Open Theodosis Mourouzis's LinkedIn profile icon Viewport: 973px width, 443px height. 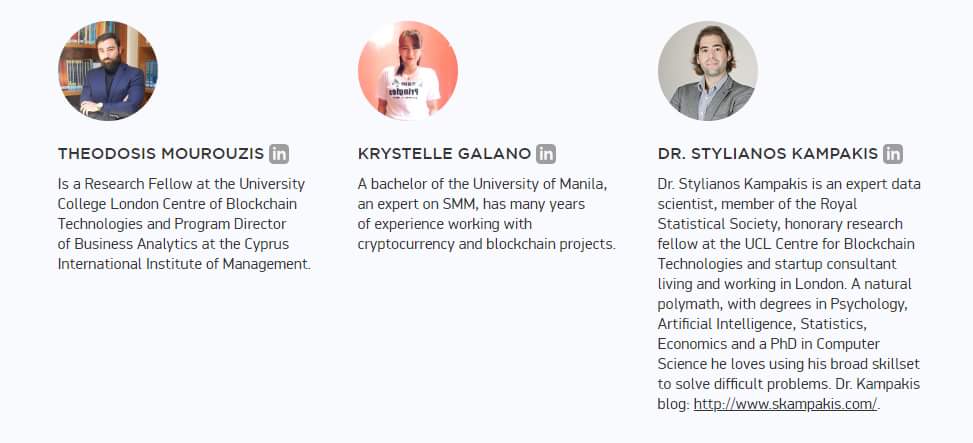click(x=279, y=154)
